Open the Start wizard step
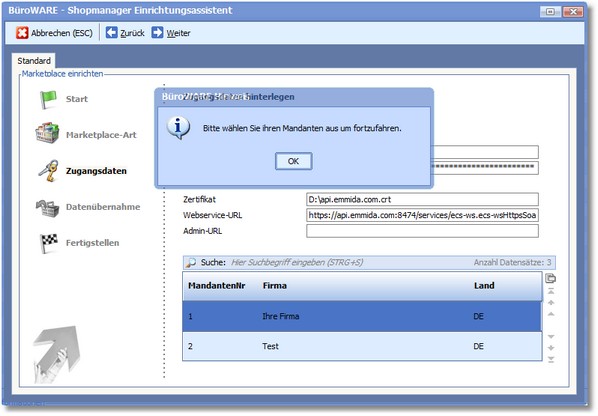 (x=77, y=99)
